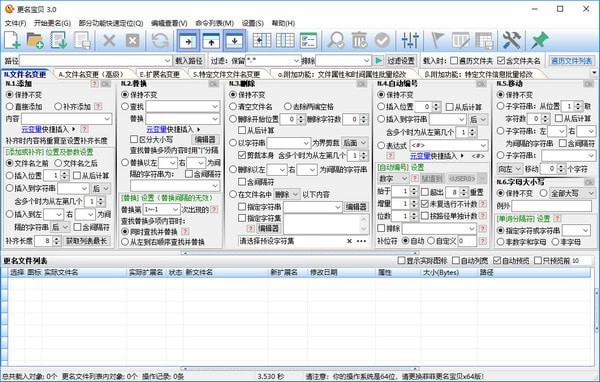Open the 开始更名(G) menu
The width and height of the screenshot is (600, 382).
[x=52, y=23]
